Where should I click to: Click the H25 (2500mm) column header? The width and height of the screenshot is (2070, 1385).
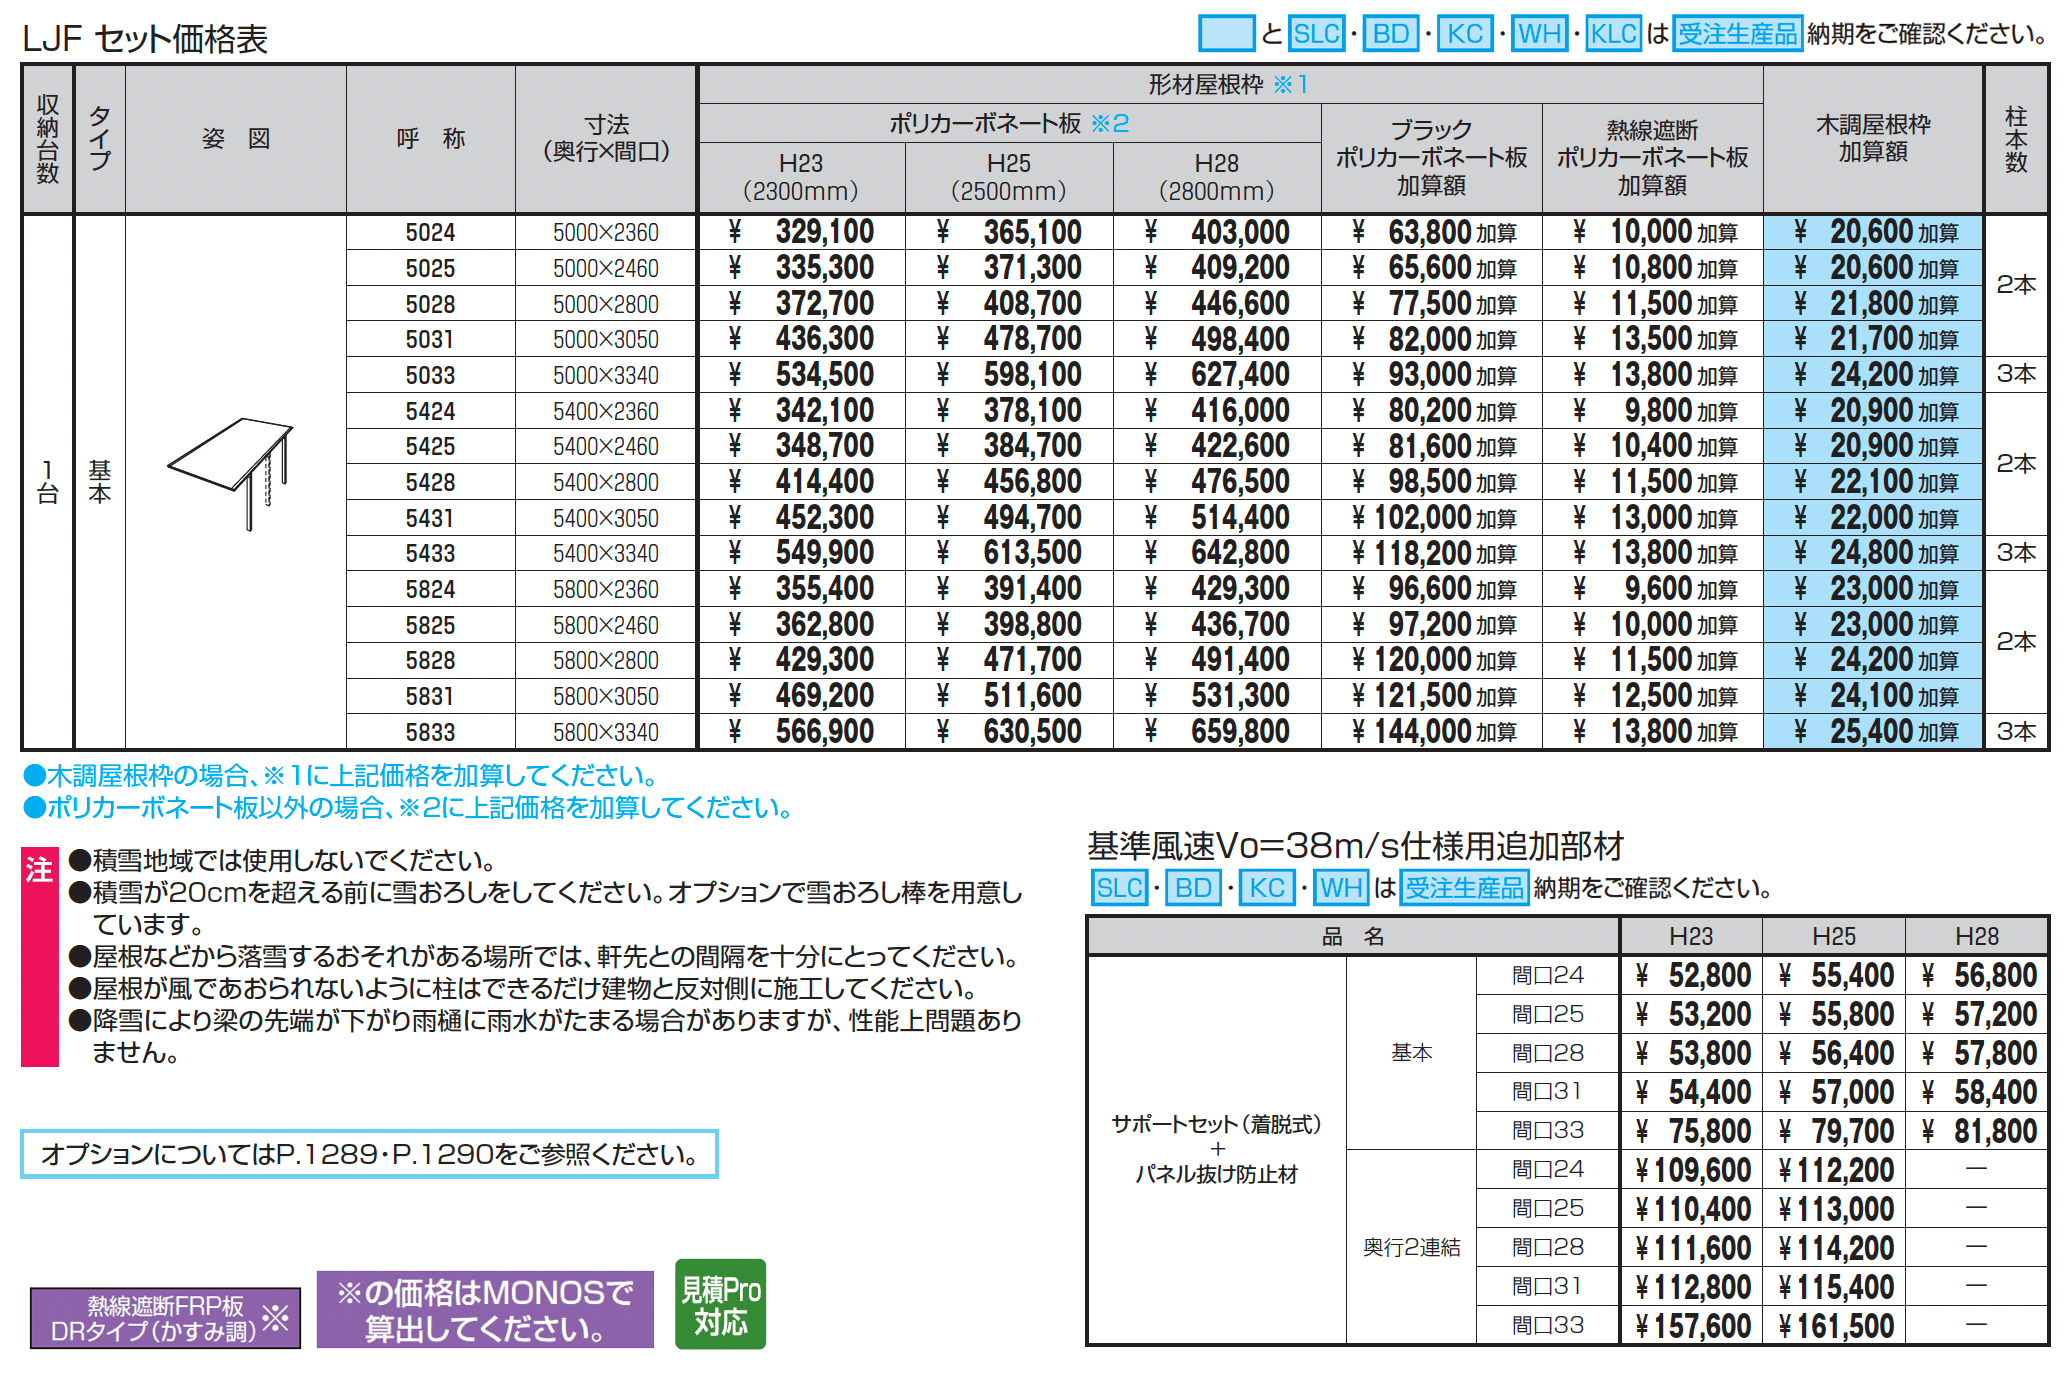coord(1009,177)
